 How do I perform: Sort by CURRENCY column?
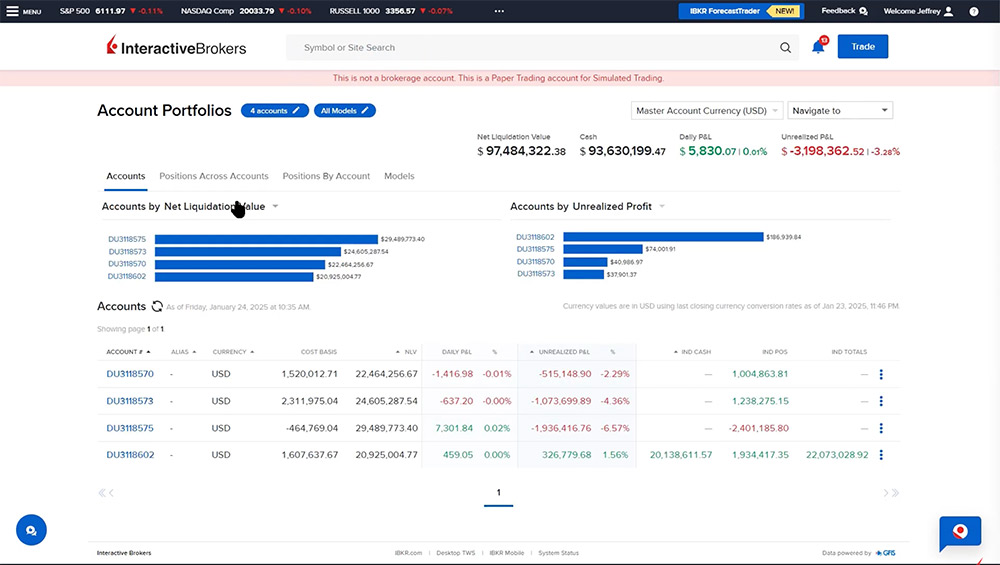point(233,352)
